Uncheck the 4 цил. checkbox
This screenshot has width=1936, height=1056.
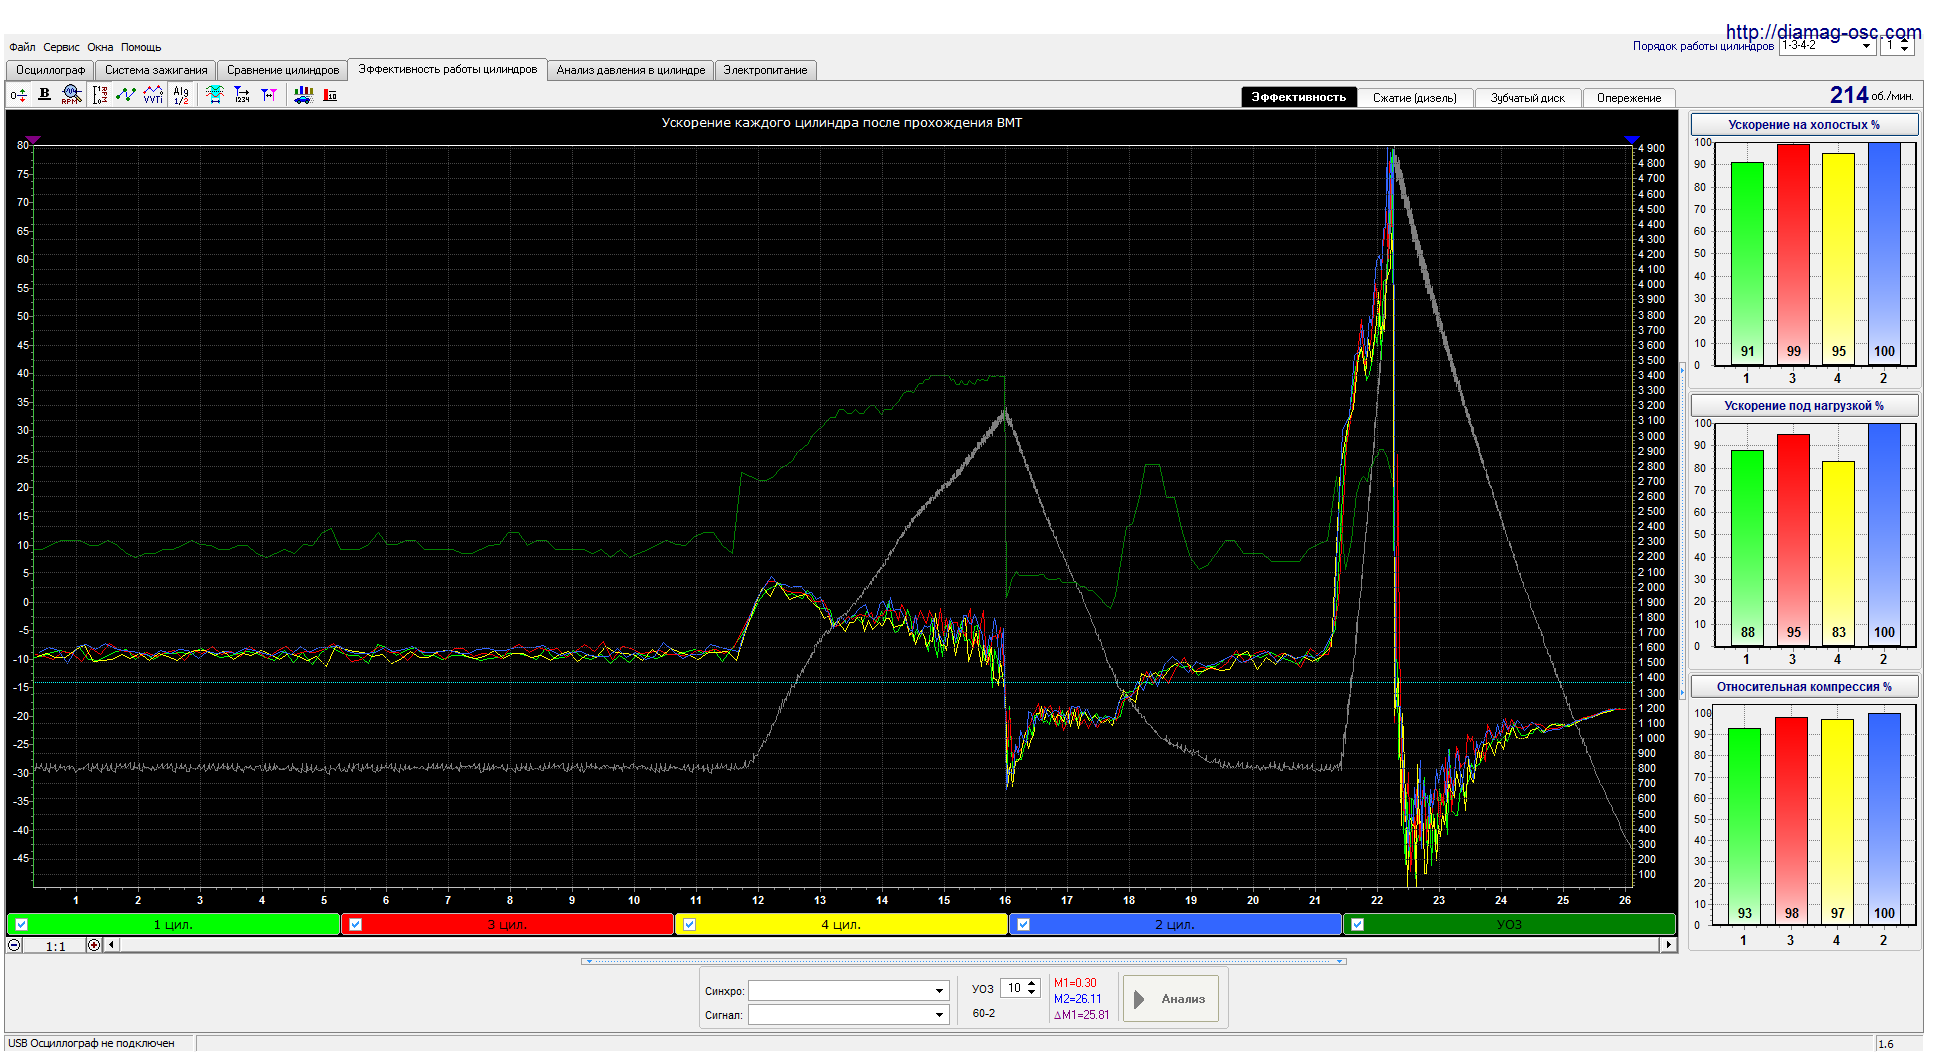click(x=690, y=925)
